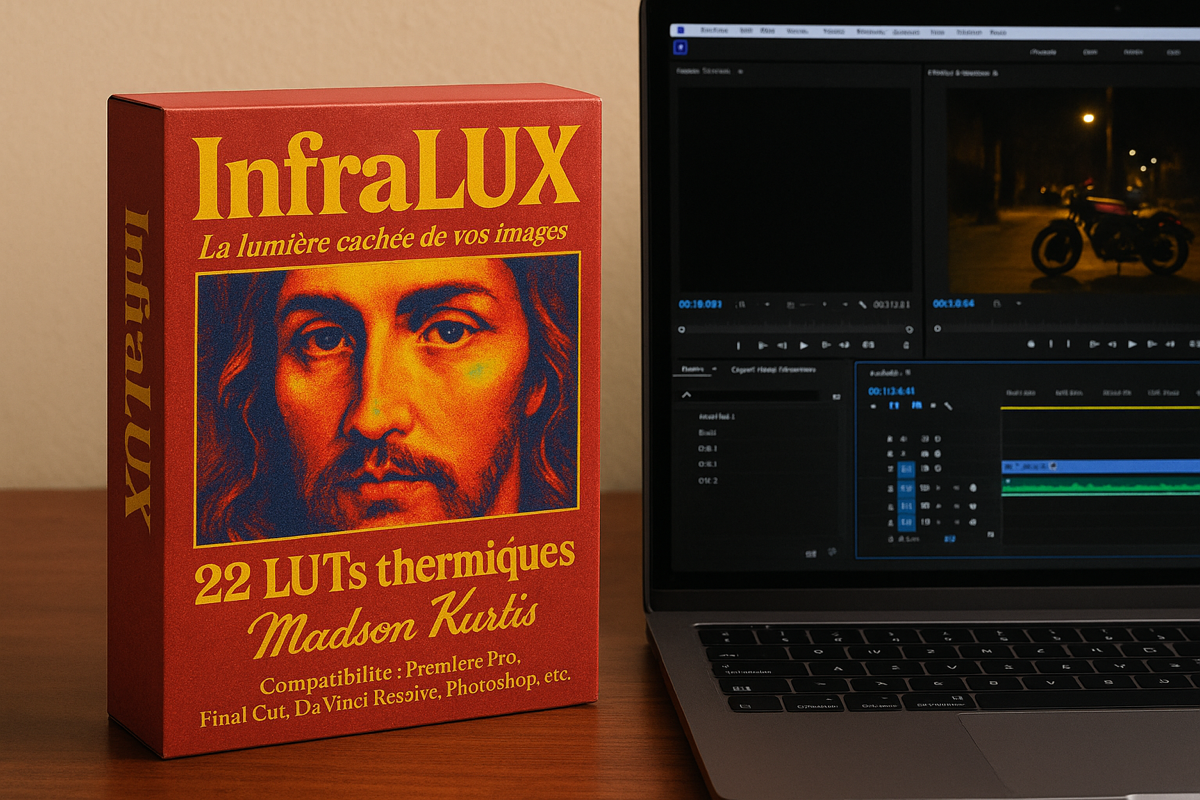Click the Mark In icon under the Source monitor
This screenshot has height=800, width=1200.
coord(739,344)
